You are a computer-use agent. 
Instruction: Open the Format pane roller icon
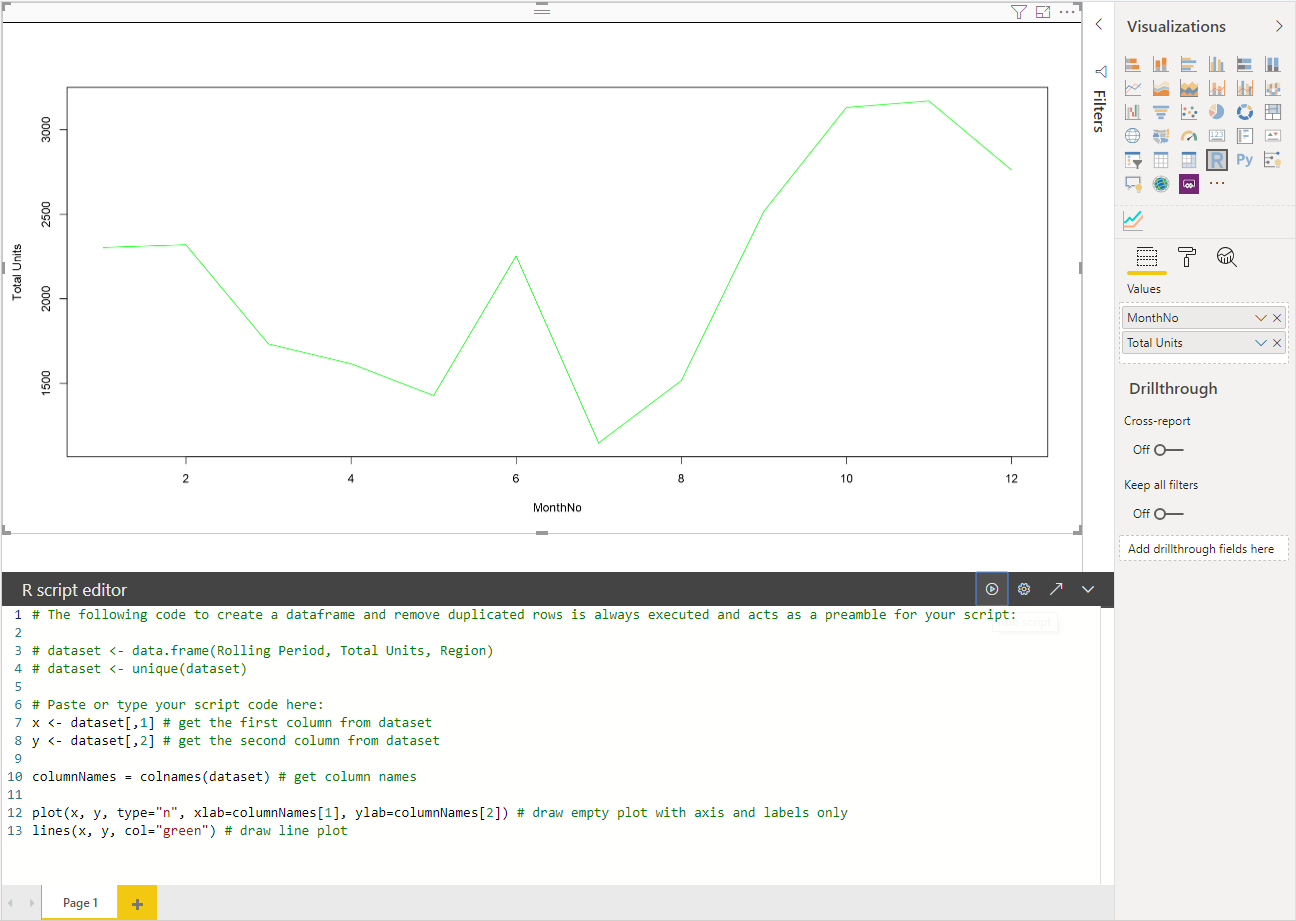(1186, 257)
